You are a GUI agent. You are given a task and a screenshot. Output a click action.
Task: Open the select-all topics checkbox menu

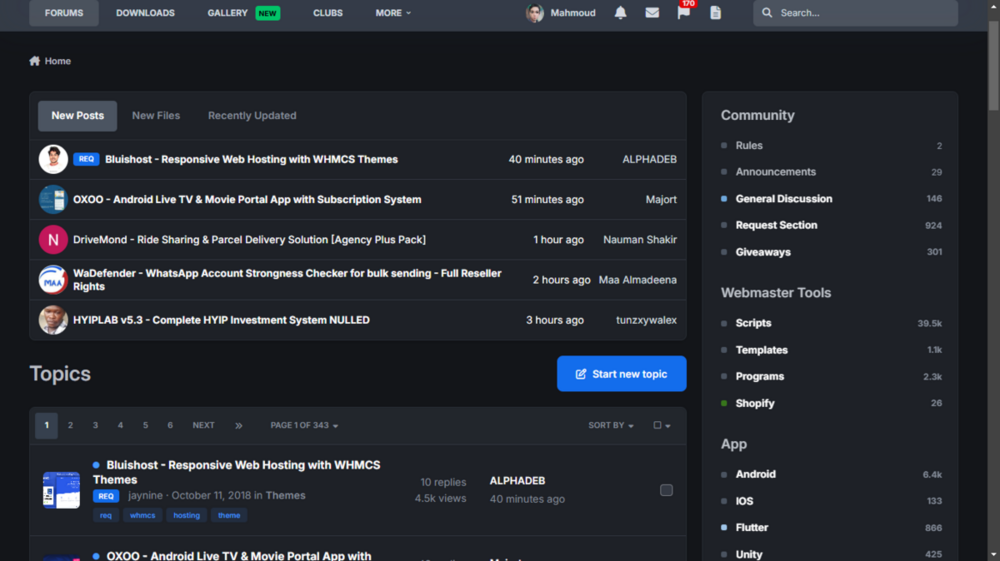[661, 425]
